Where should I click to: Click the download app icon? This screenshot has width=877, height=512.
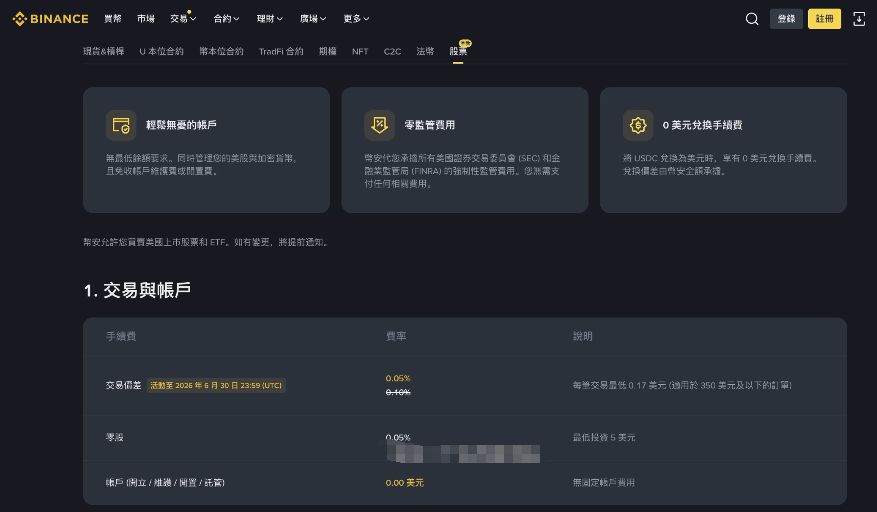[x=859, y=19]
